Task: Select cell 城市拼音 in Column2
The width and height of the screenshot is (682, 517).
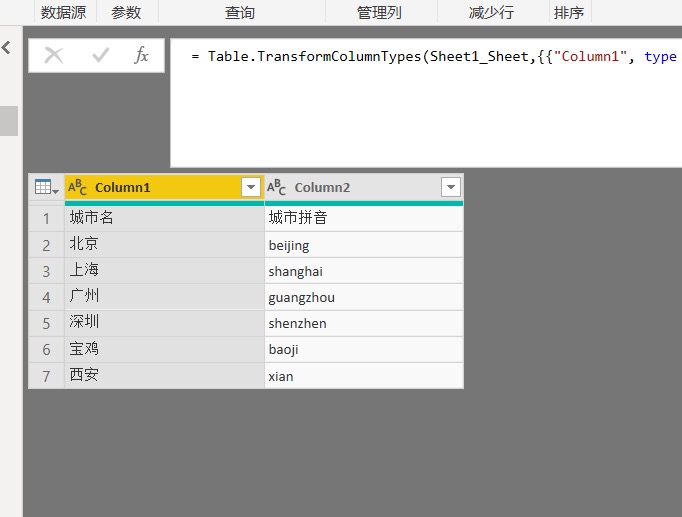Action: coord(364,218)
